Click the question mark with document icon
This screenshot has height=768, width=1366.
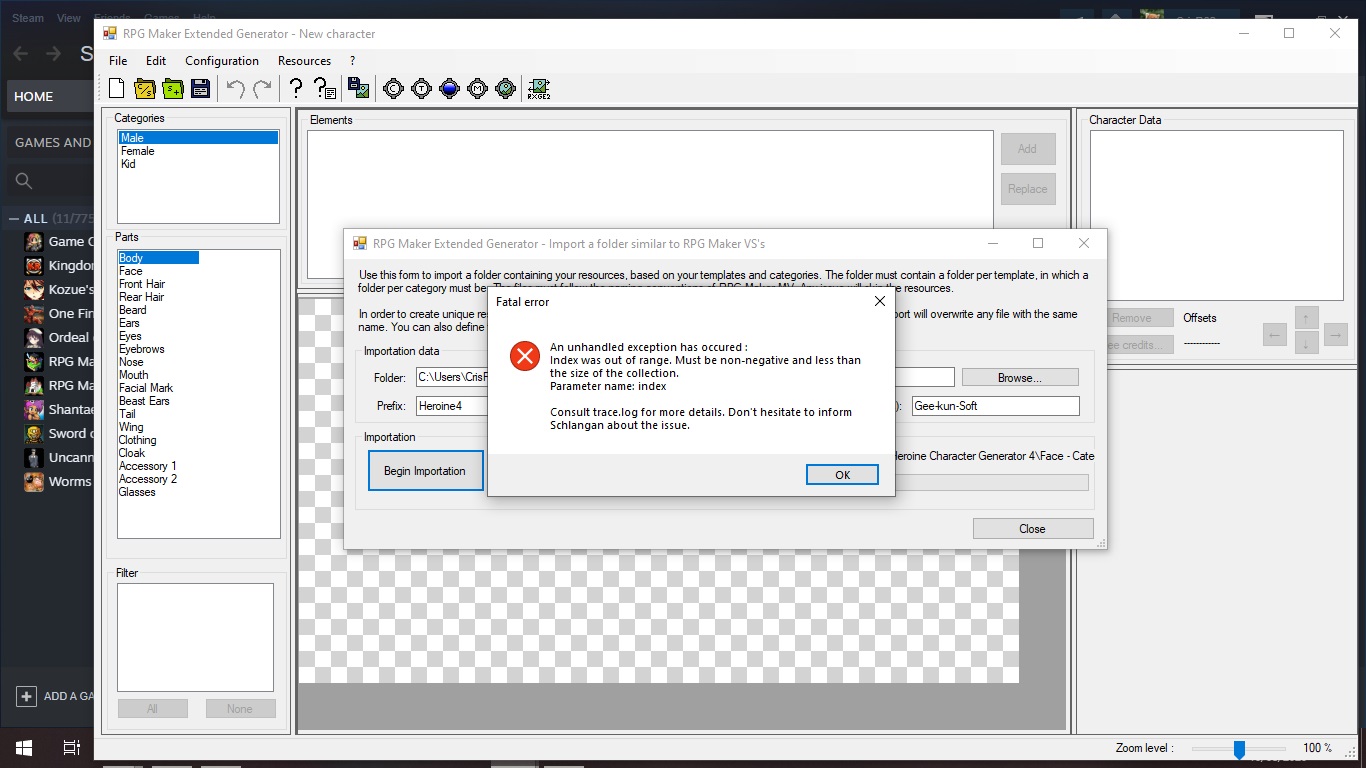tap(324, 88)
